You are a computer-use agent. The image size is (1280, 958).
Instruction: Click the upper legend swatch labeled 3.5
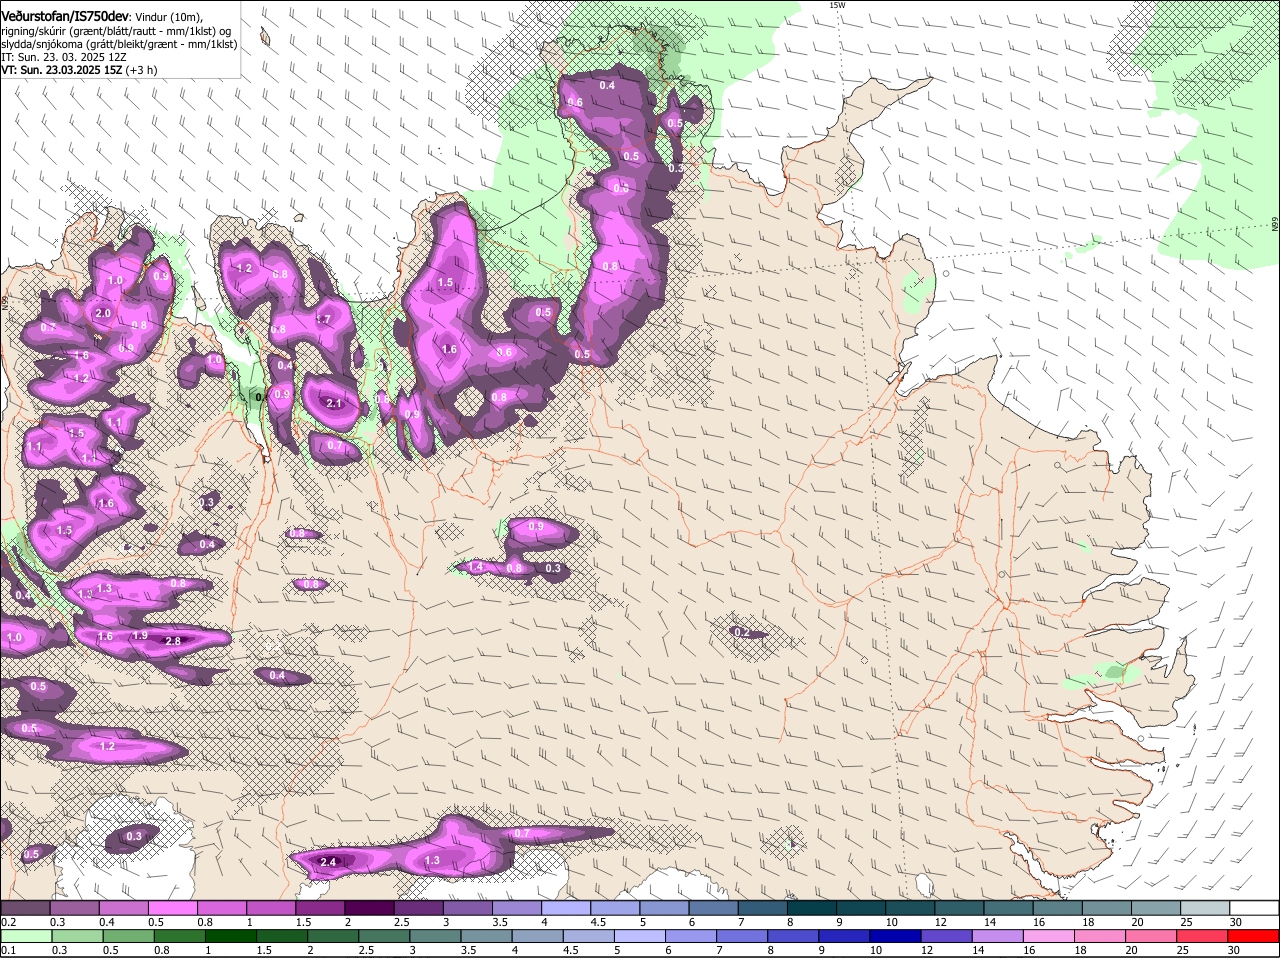click(x=517, y=907)
